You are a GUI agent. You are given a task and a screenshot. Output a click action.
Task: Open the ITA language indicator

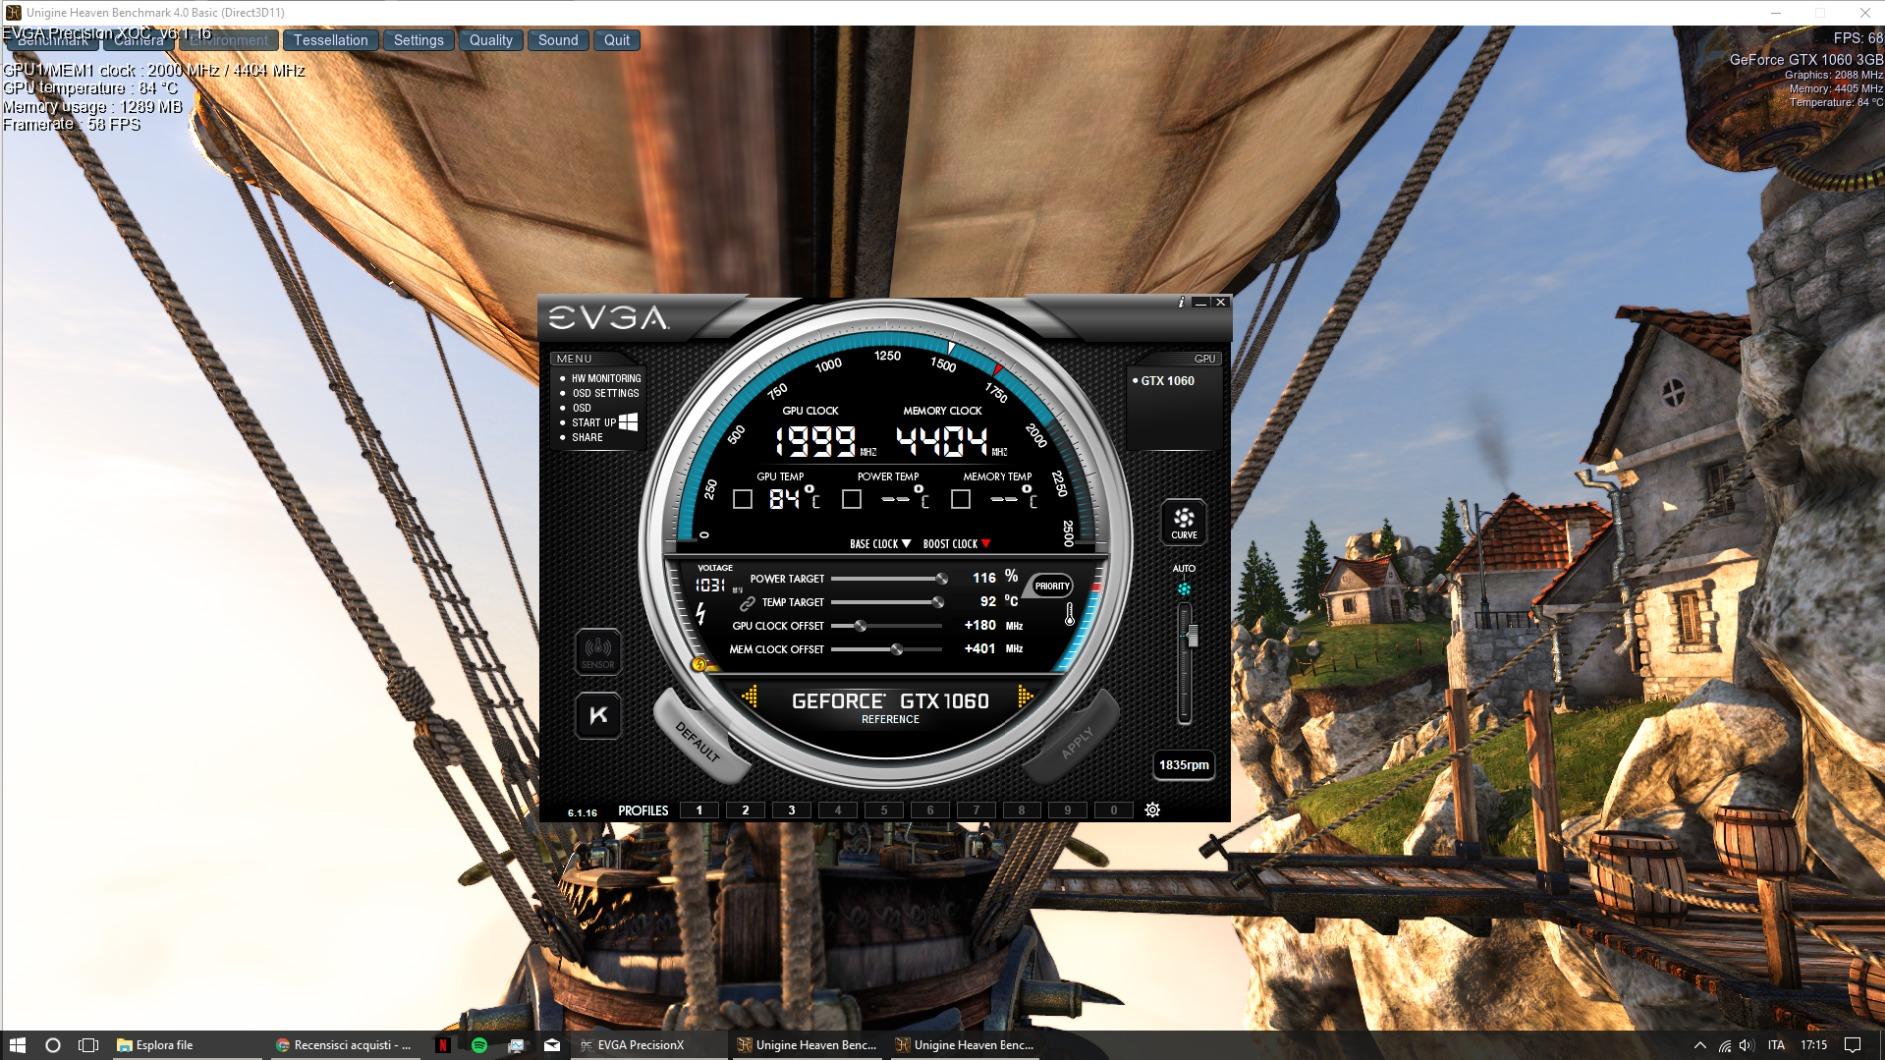[1776, 1045]
